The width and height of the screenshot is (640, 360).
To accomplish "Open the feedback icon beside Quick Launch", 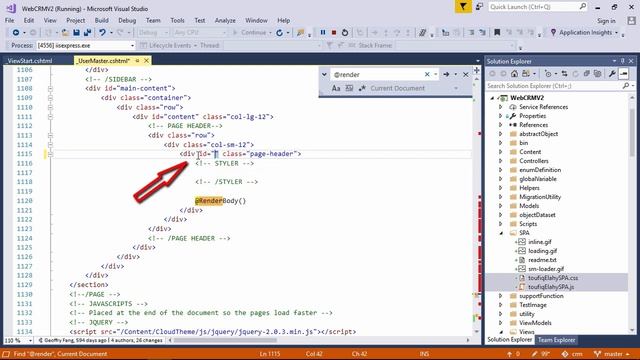I will 479,7.
